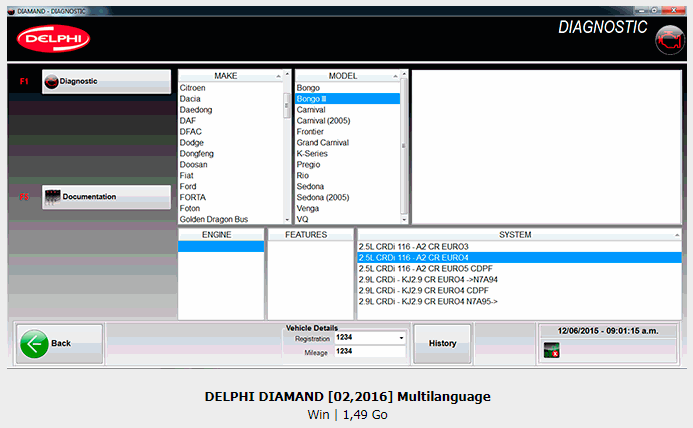The image size is (693, 428).
Task: Select 2.5L CRDi 116 - A2 CR EURO5 CDPF
Action: 519,269
